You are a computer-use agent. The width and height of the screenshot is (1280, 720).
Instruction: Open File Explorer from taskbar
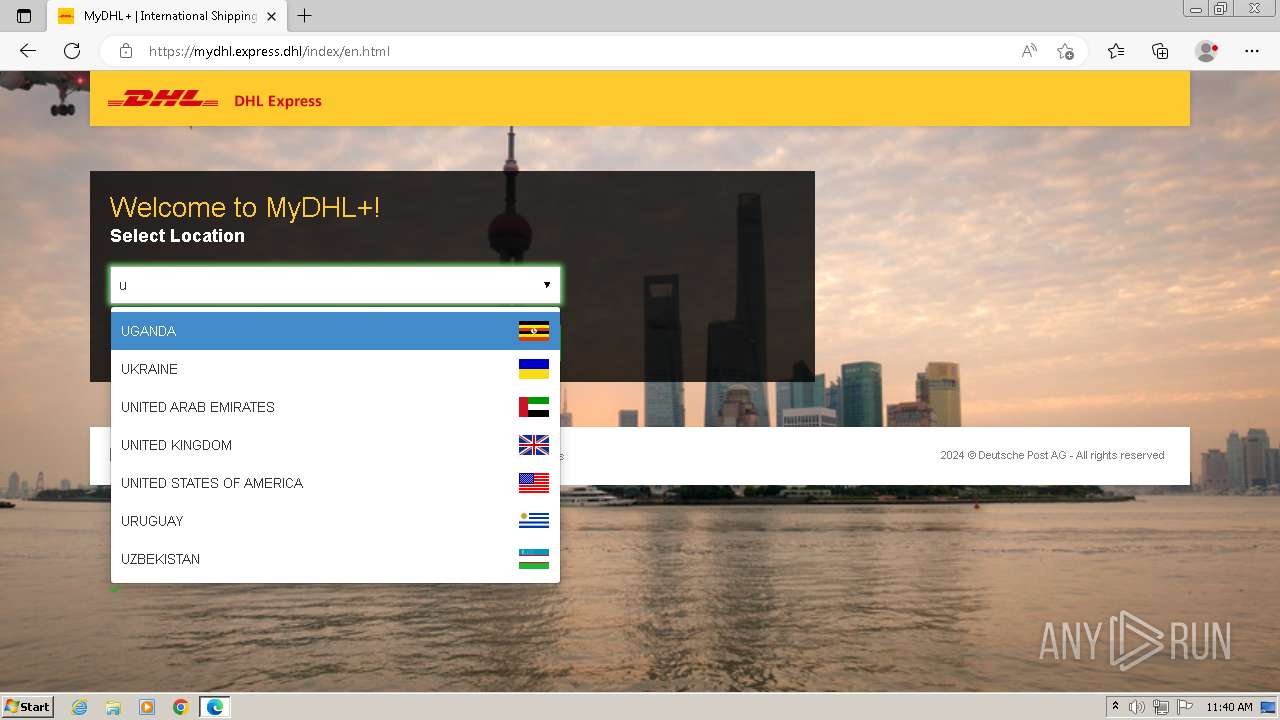(x=113, y=707)
